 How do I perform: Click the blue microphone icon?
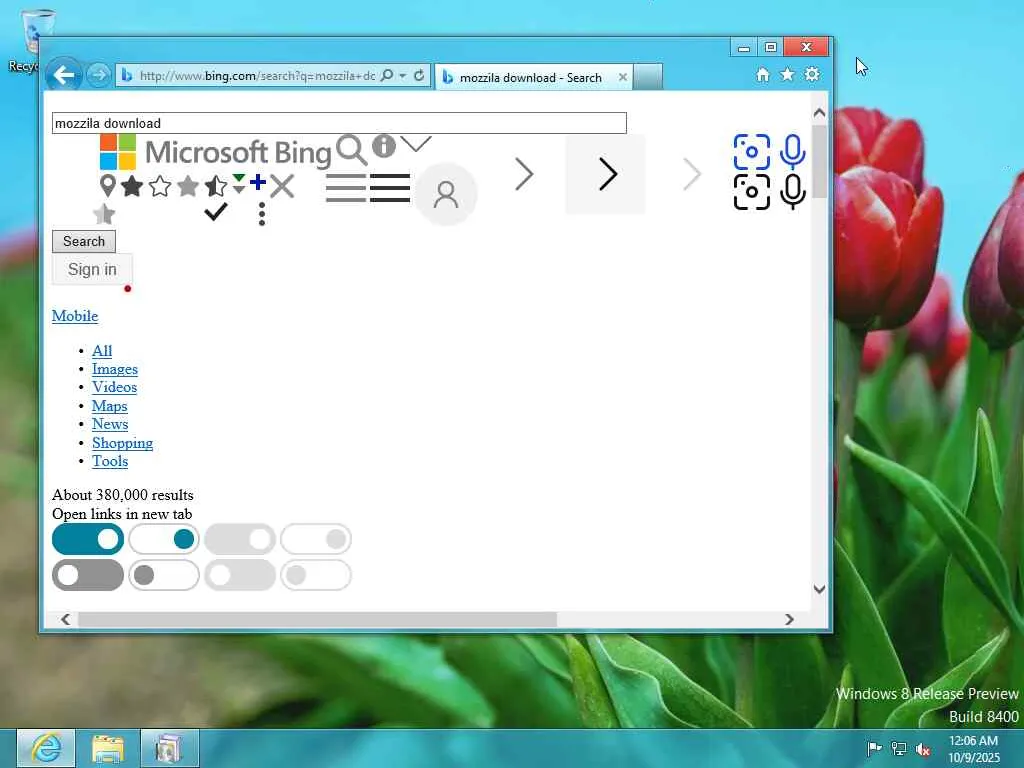coord(793,152)
